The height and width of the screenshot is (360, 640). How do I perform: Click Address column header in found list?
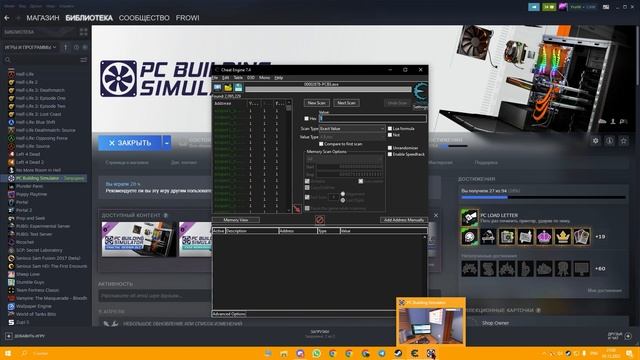pyautogui.click(x=230, y=104)
